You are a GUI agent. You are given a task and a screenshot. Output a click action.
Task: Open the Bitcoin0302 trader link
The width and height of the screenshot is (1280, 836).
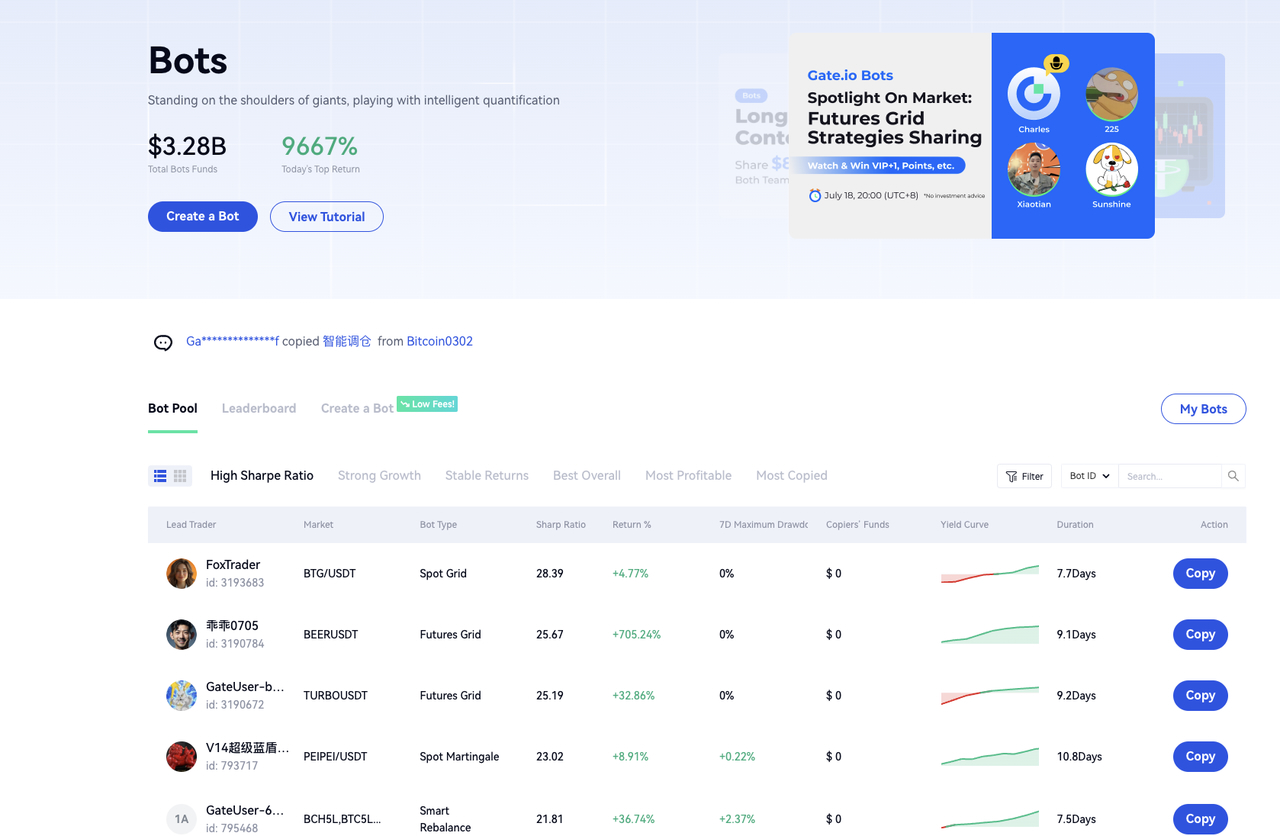pos(439,342)
